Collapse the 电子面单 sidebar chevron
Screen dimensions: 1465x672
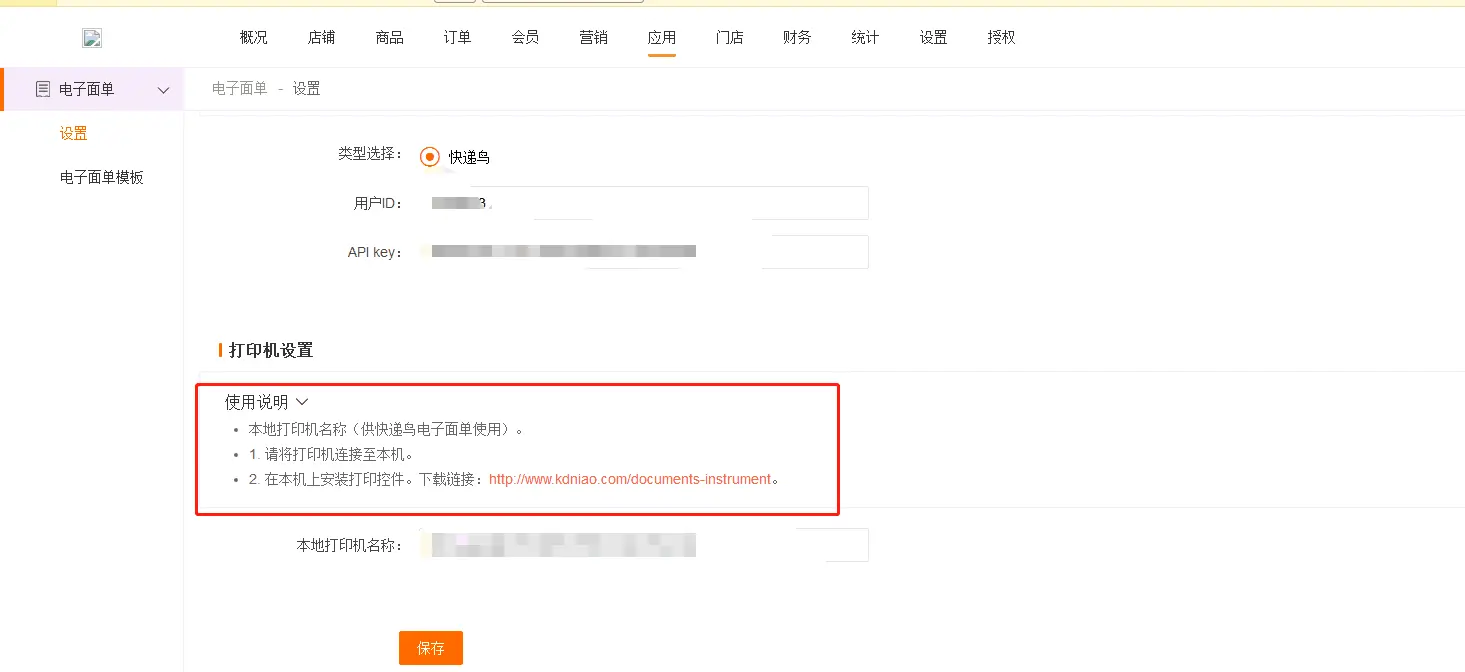pos(164,90)
